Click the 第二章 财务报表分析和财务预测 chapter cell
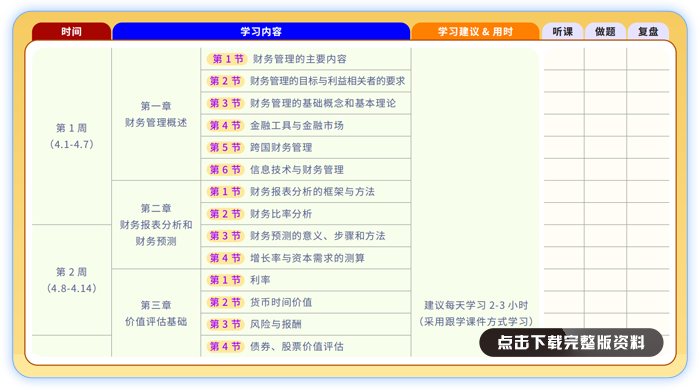The height and width of the screenshot is (390, 700). click(156, 224)
